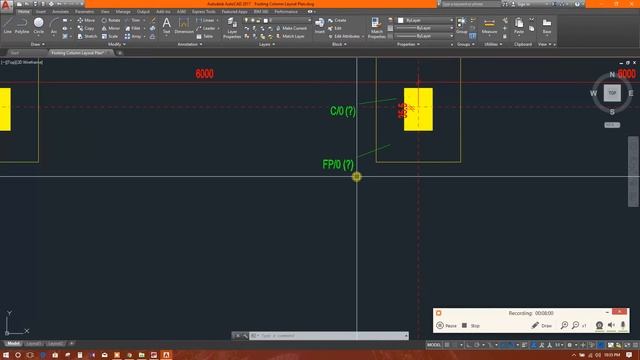Open the Layer Properties manager
The image size is (640, 360).
(232, 28)
